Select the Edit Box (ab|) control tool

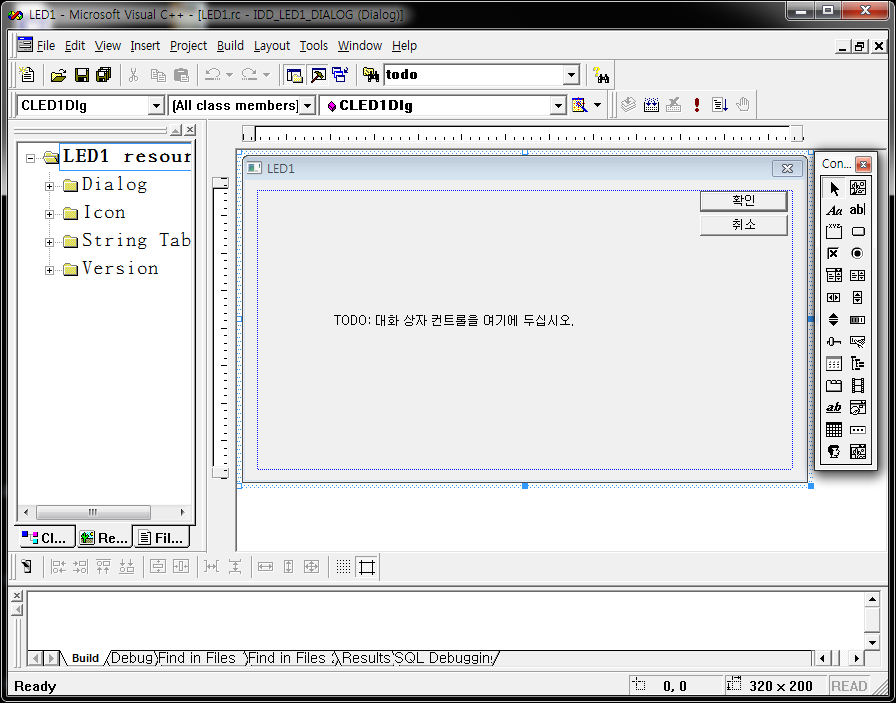click(x=858, y=210)
